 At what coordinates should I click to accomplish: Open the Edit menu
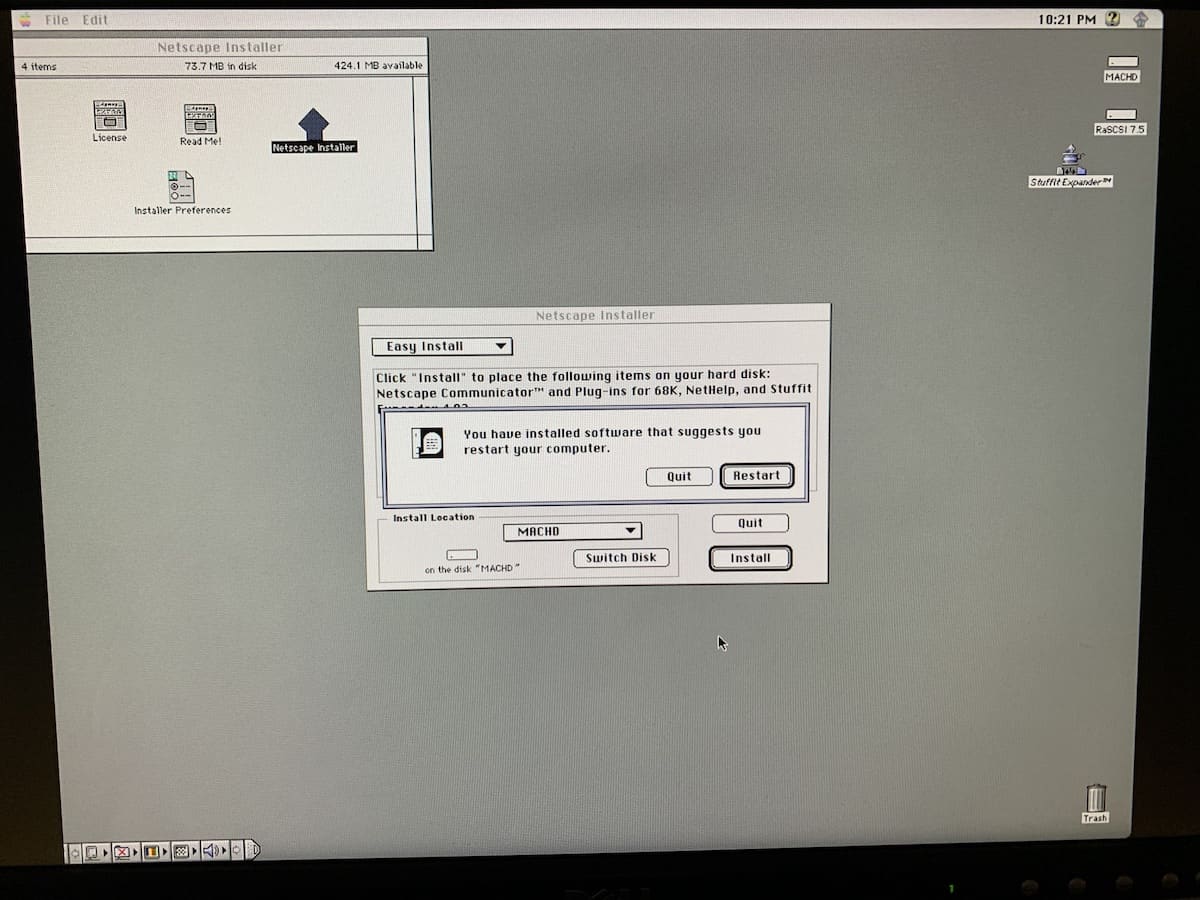tap(95, 20)
